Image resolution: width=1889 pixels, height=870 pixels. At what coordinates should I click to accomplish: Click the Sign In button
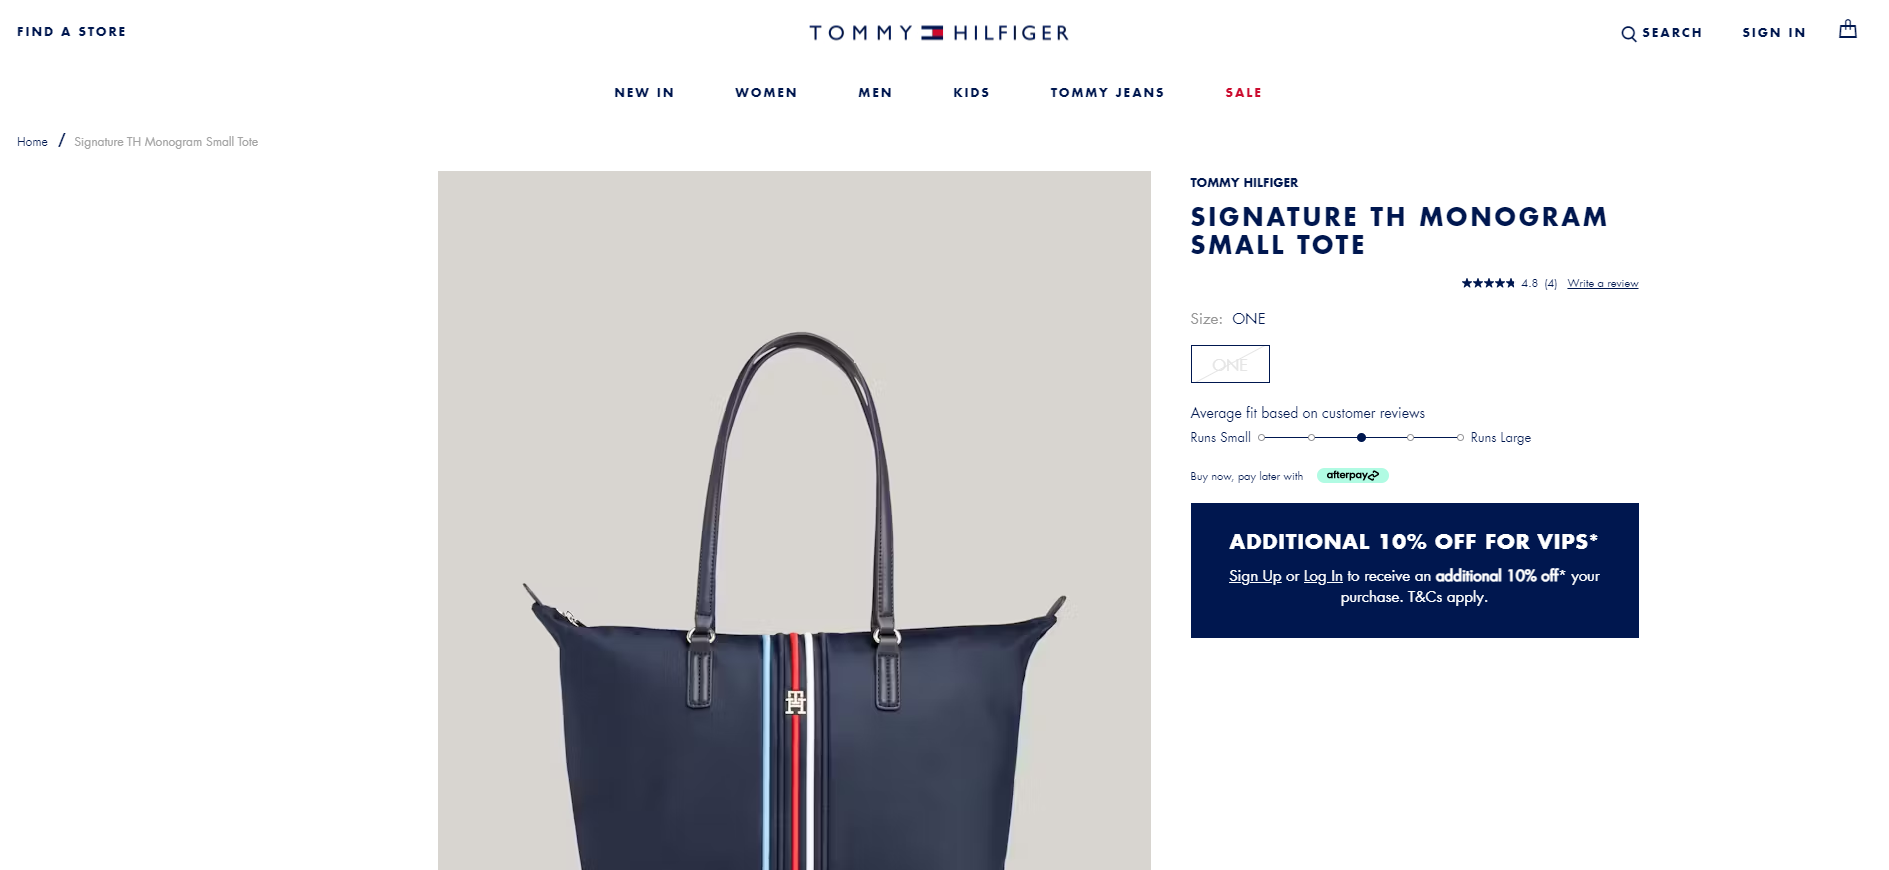[1774, 33]
